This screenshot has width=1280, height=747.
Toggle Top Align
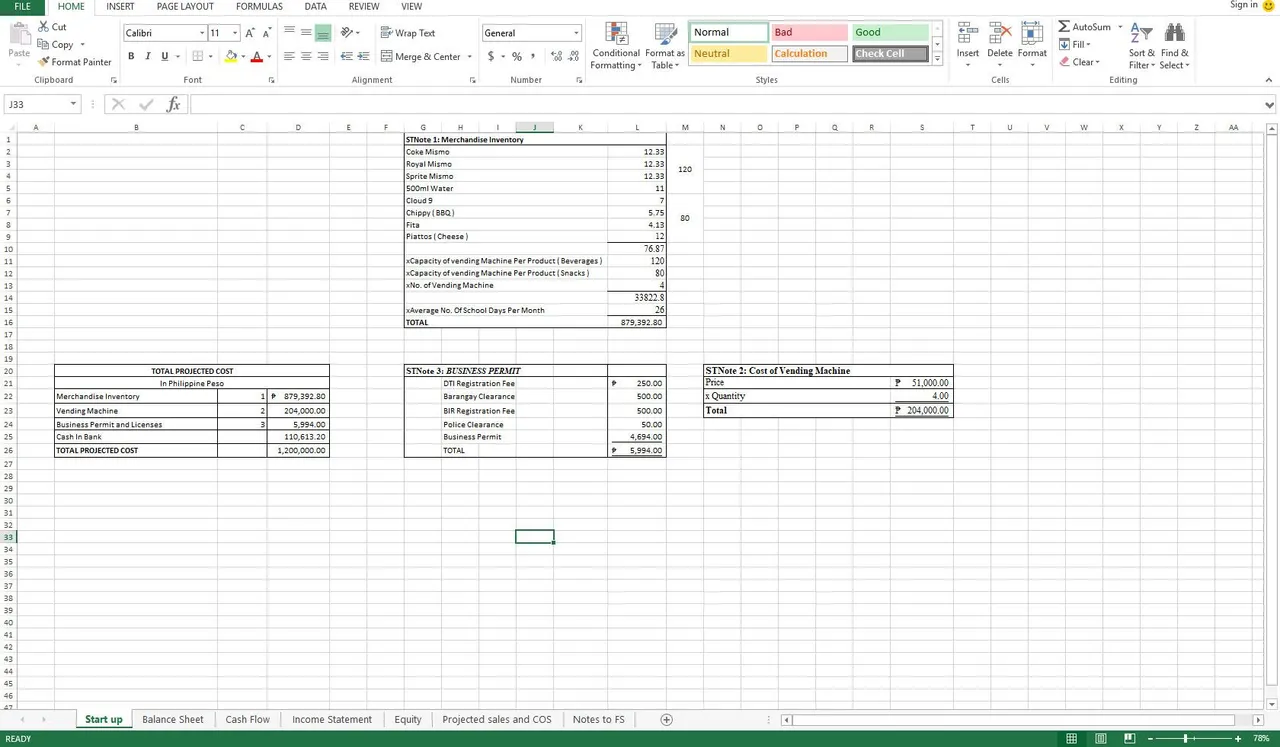tap(289, 33)
